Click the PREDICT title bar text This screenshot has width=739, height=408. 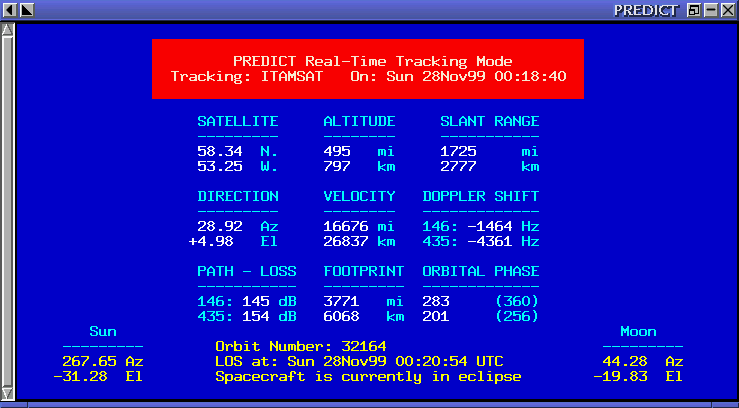(647, 10)
